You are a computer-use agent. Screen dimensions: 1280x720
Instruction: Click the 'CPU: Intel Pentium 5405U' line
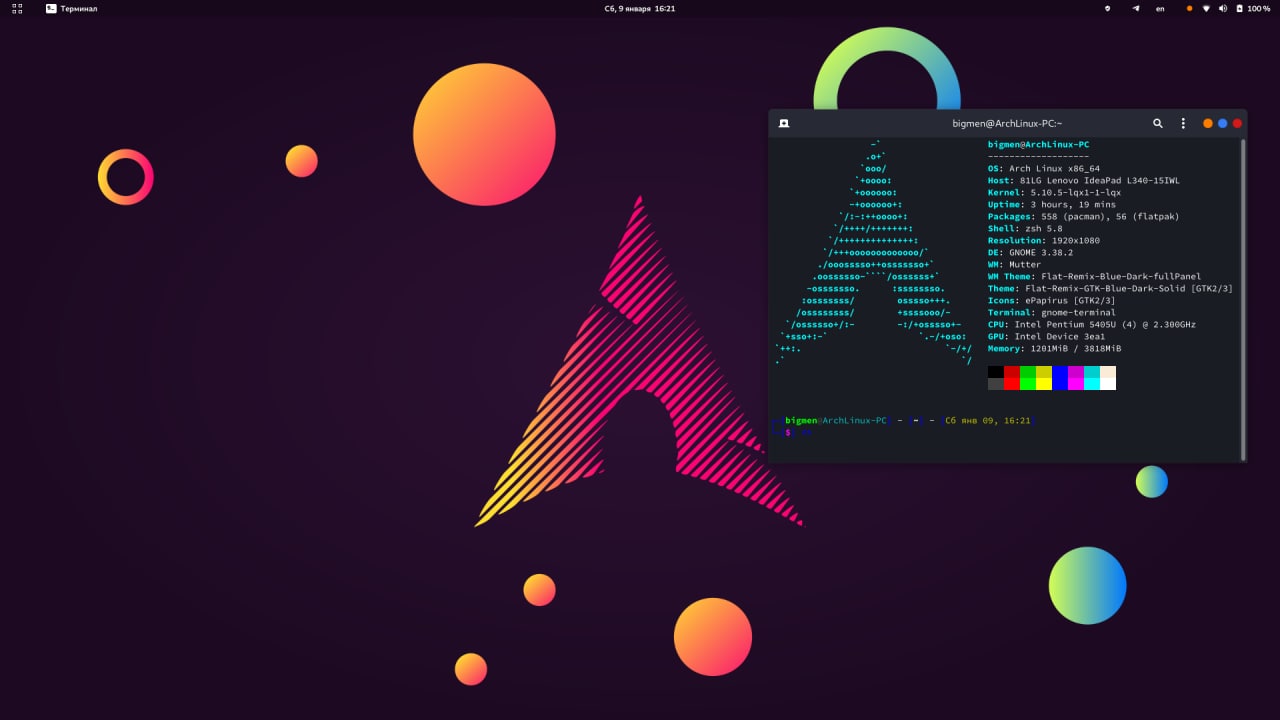click(x=1092, y=325)
